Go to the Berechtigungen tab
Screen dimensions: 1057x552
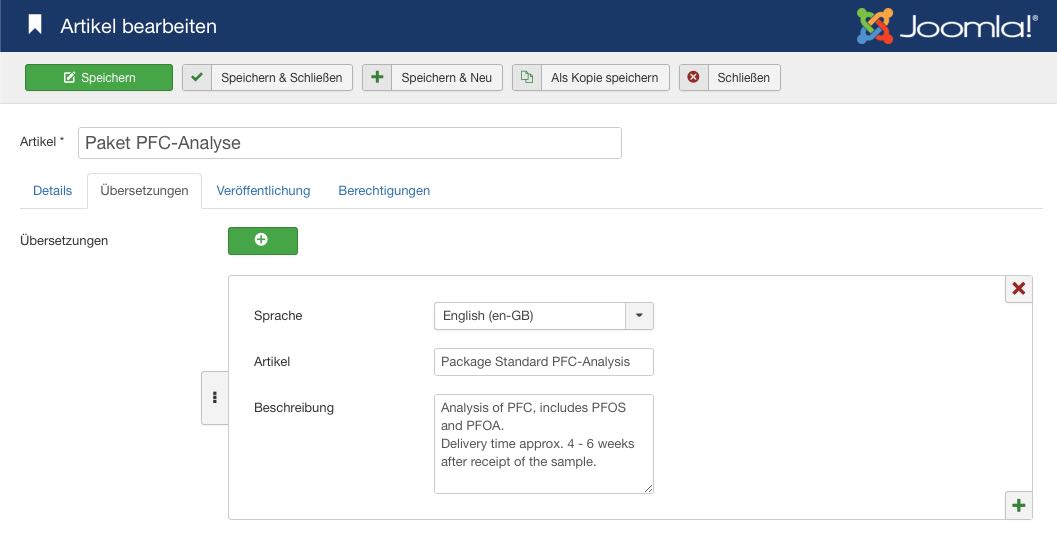pos(384,191)
